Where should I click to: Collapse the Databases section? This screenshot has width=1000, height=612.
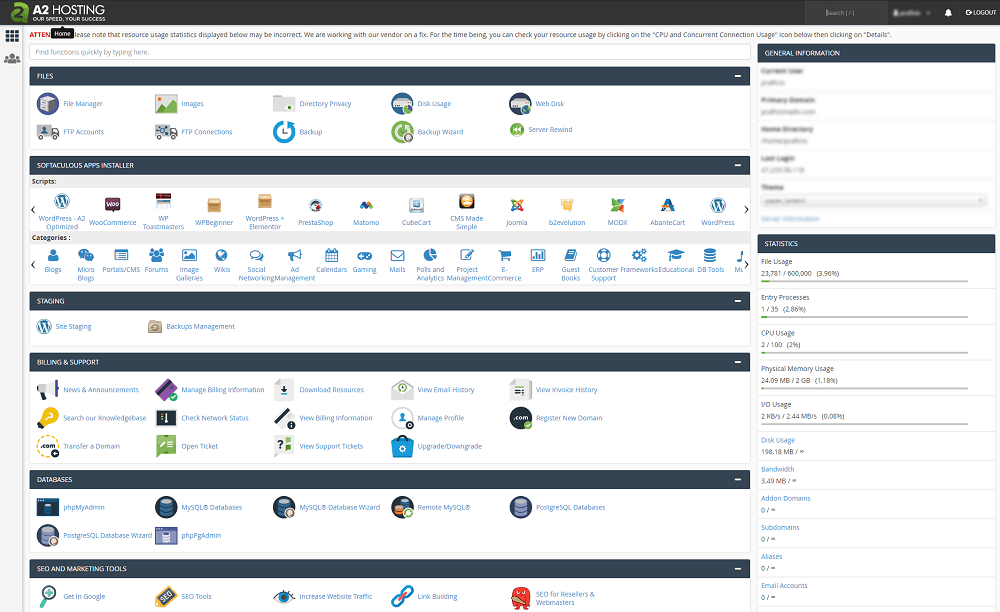pyautogui.click(x=738, y=479)
